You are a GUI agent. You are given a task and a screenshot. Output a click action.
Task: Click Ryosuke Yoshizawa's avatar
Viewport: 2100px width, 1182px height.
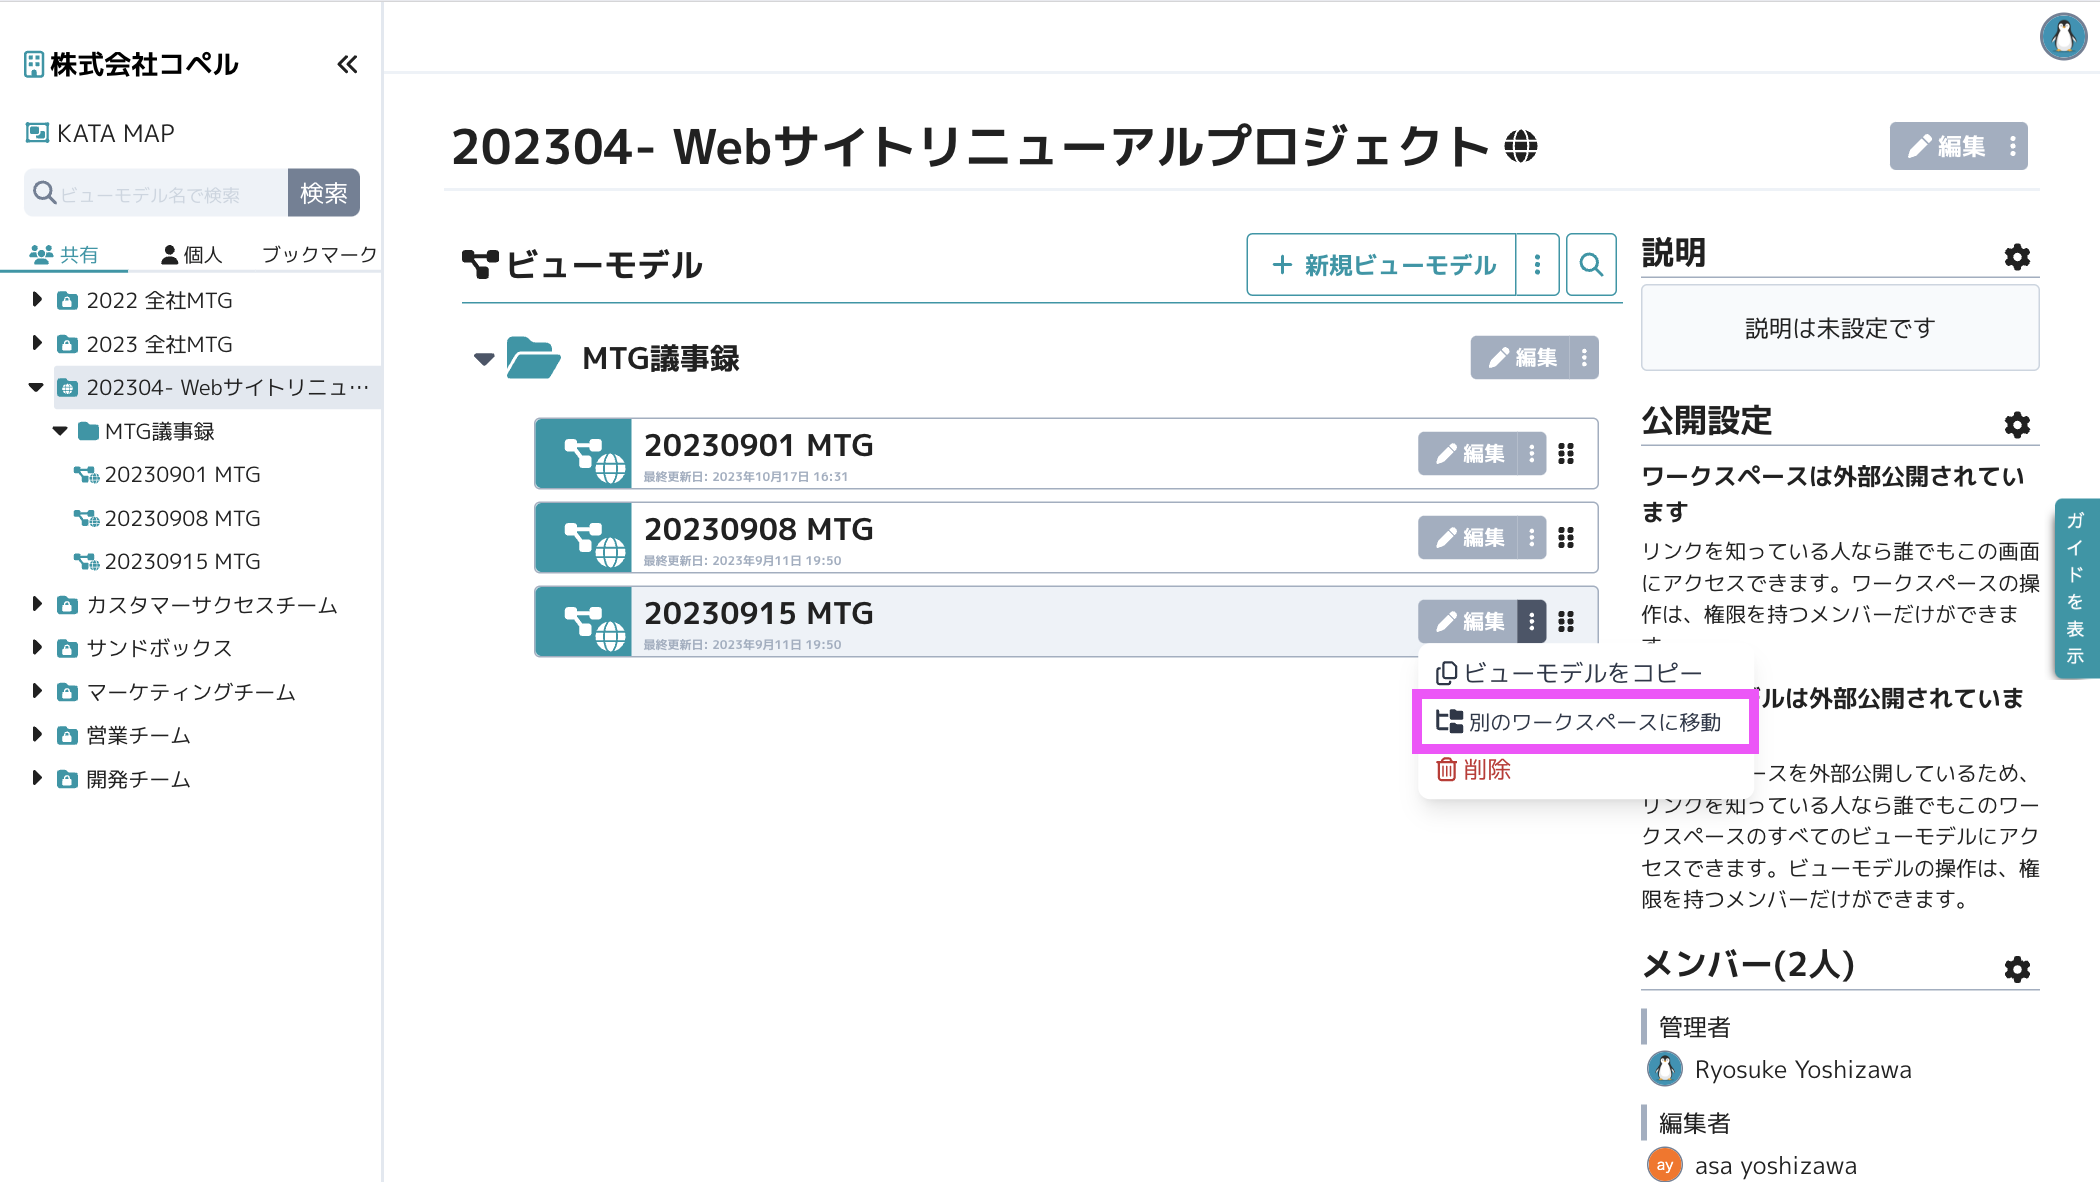[x=1664, y=1069]
